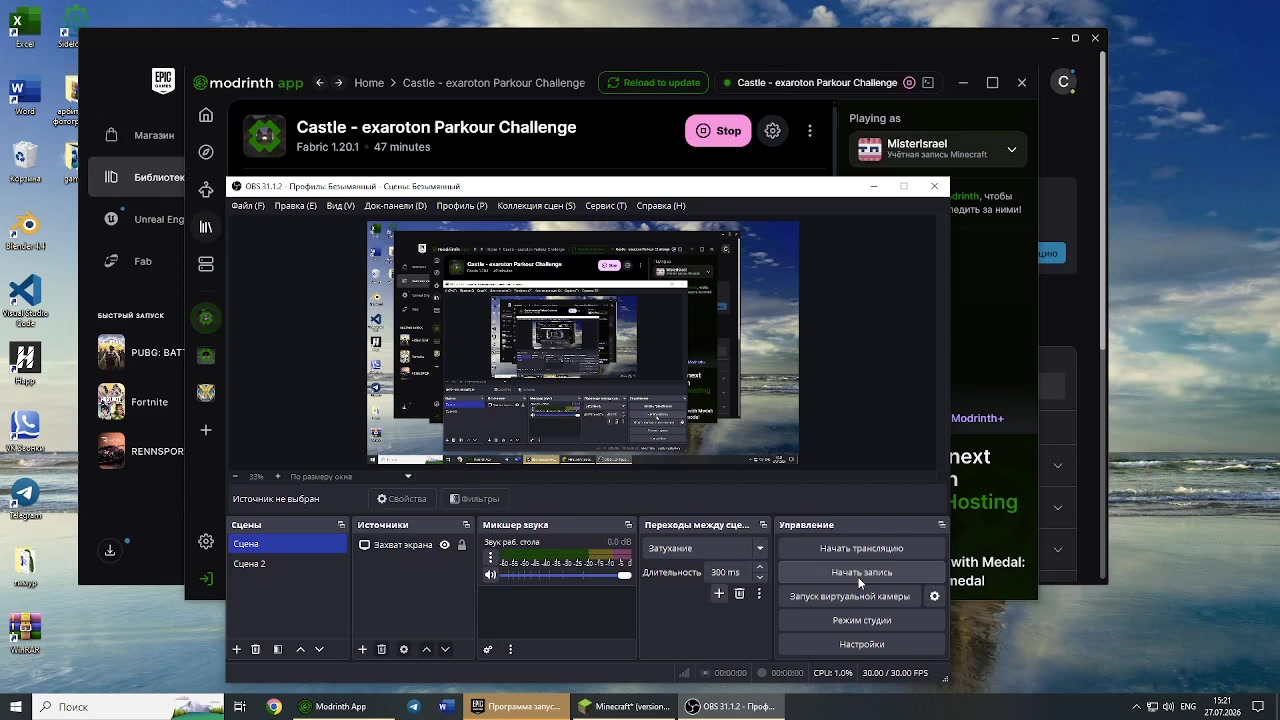Open preview scaling dropdown По размеру окна
Screen dimensions: 1280x720
pos(350,477)
